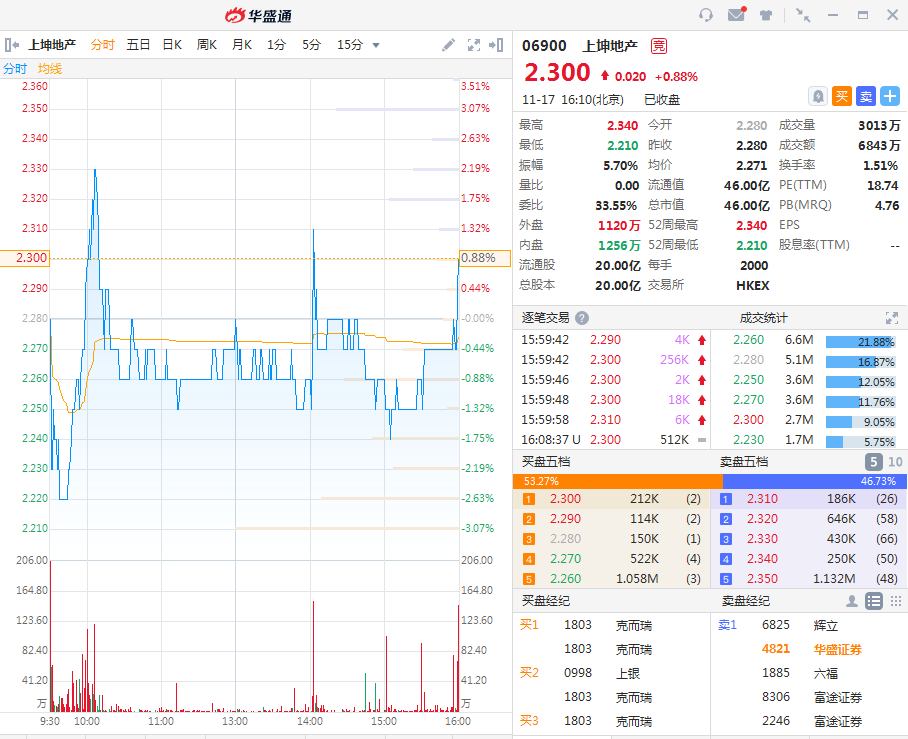Collapse the left panel icon beside 上坤地产
908x739 pixels.
[12, 45]
